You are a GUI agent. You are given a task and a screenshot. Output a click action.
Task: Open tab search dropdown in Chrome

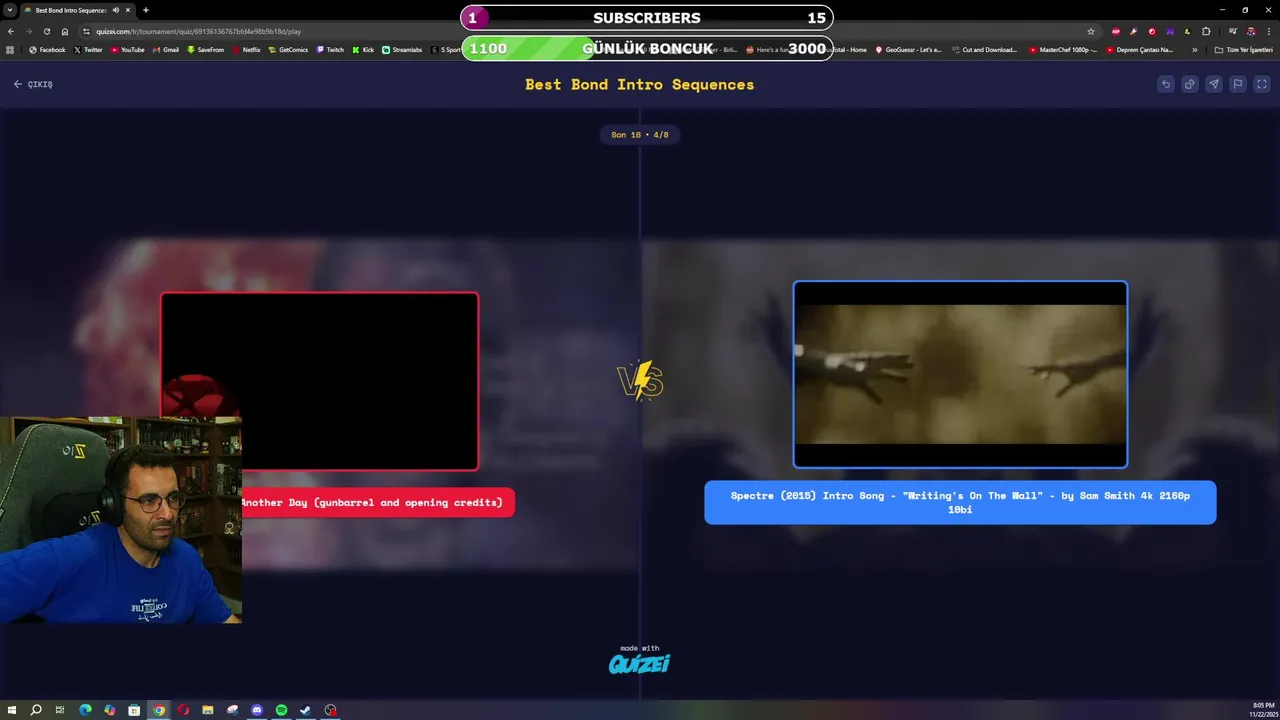click(10, 10)
